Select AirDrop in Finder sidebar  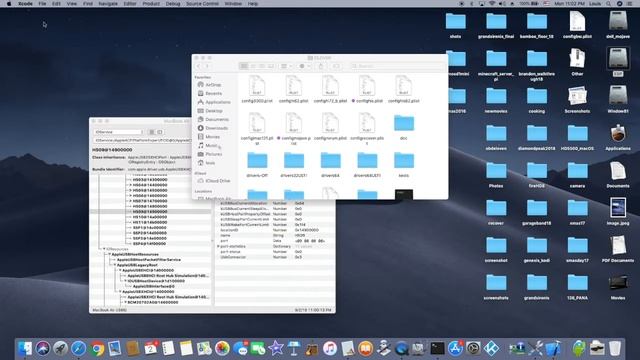209,85
